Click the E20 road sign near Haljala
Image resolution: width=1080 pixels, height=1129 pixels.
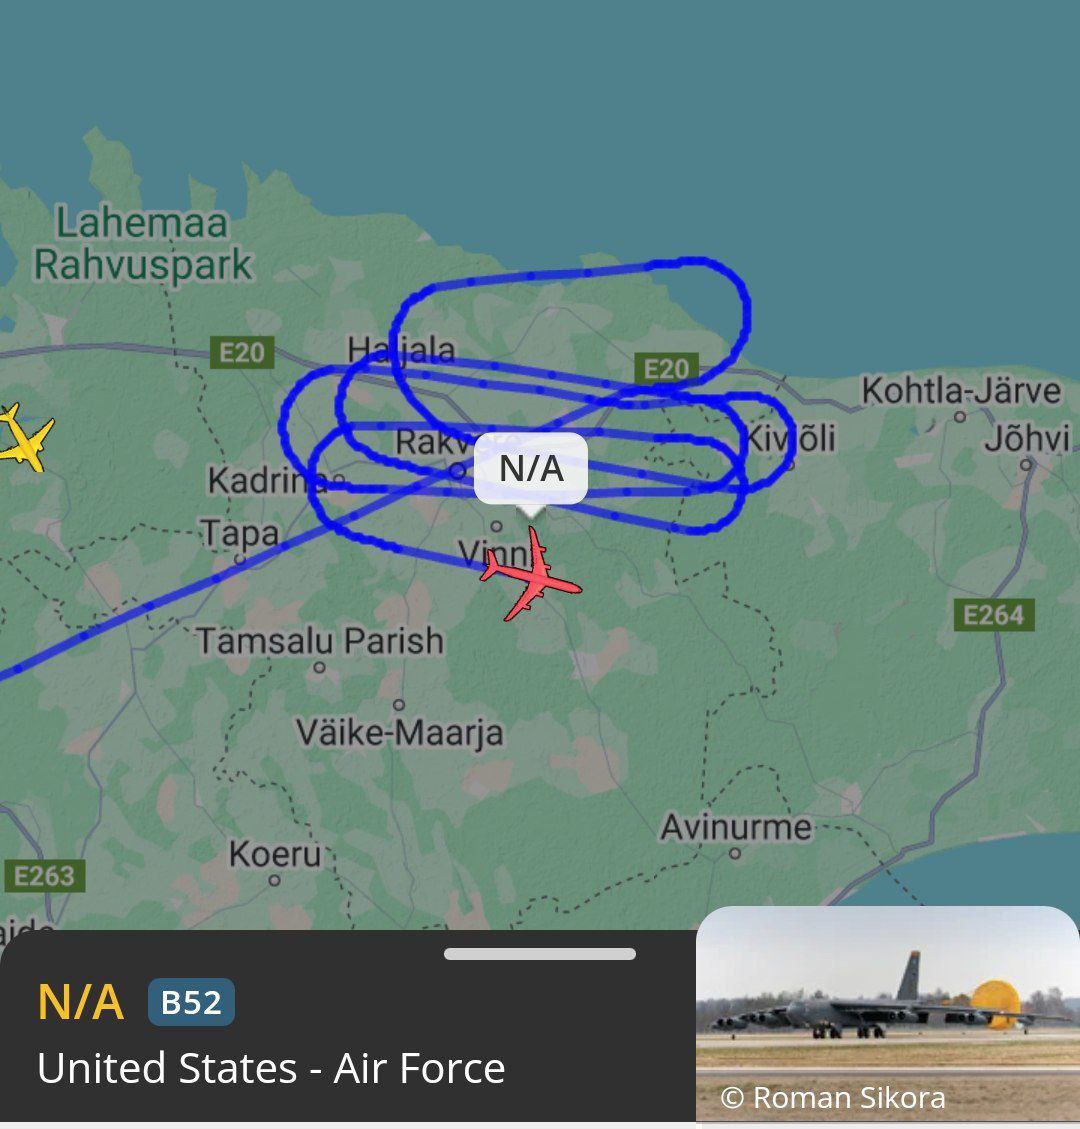[242, 353]
